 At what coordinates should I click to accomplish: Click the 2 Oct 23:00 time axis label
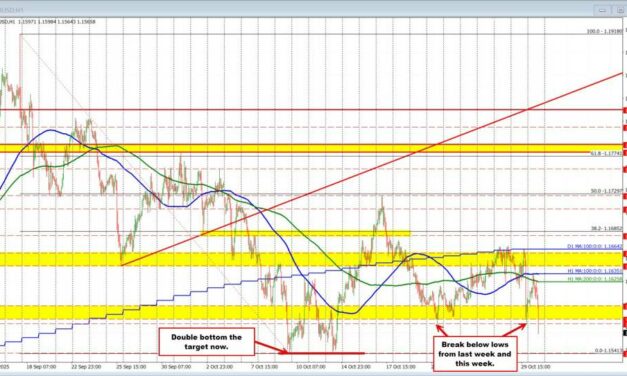tap(219, 366)
